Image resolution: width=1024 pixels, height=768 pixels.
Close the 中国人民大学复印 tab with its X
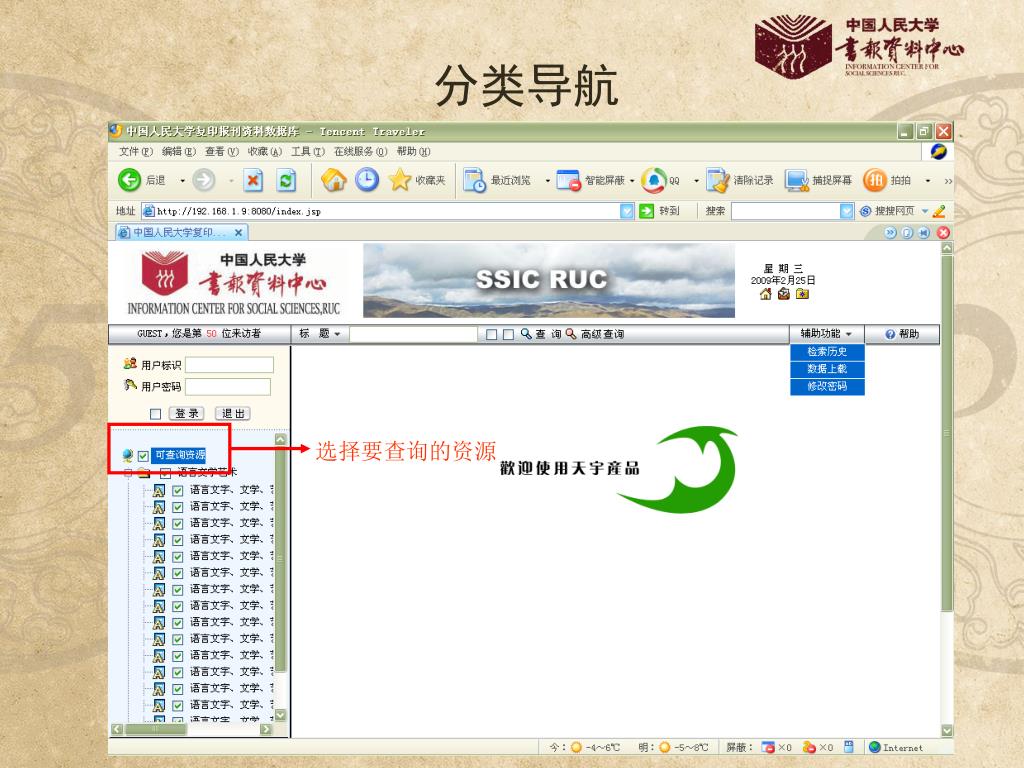point(238,232)
